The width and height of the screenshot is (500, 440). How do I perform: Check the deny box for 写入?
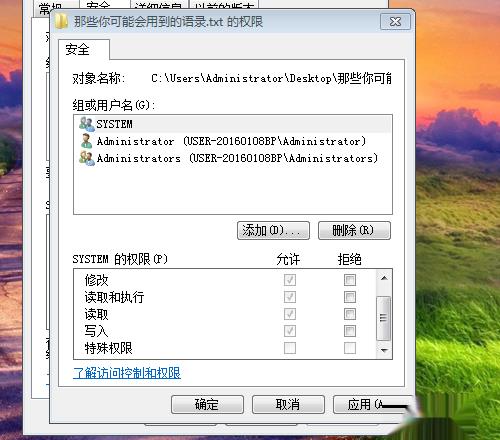pos(350,331)
